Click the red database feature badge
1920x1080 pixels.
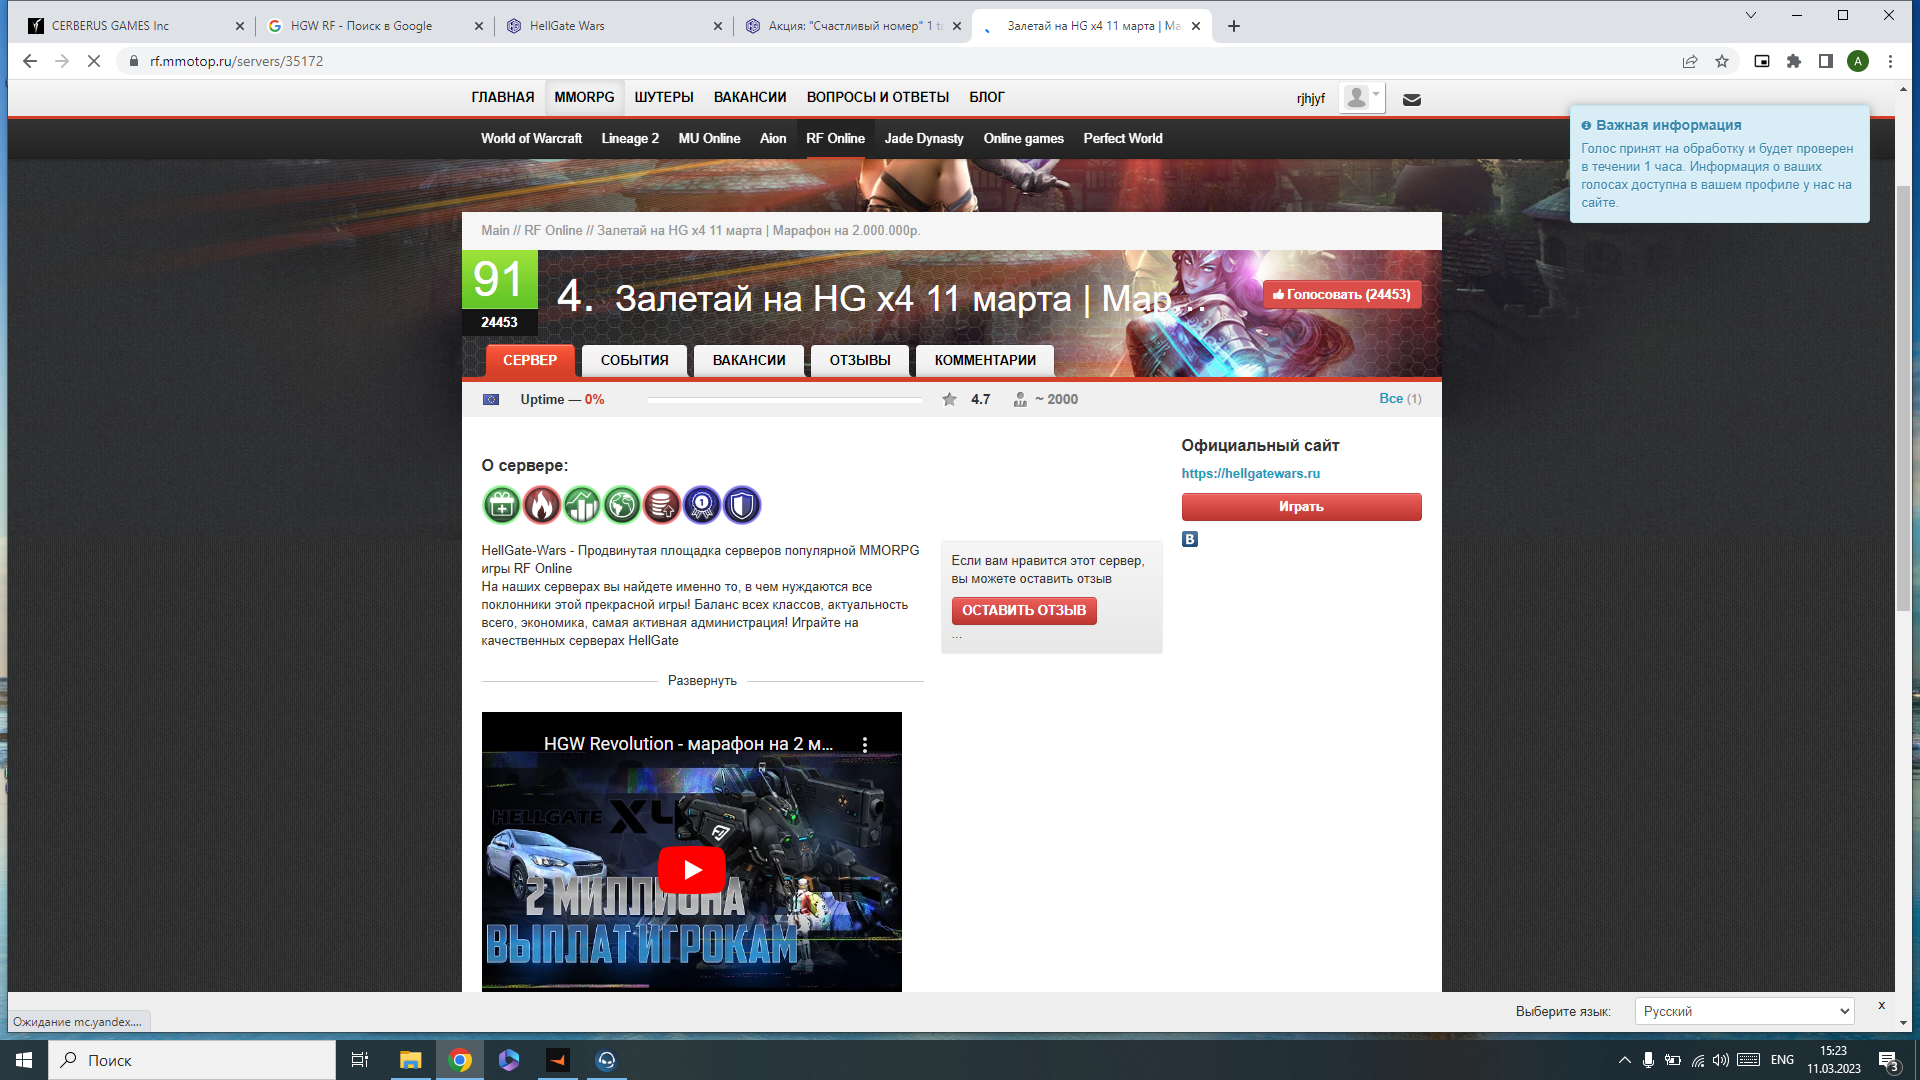pyautogui.click(x=661, y=506)
